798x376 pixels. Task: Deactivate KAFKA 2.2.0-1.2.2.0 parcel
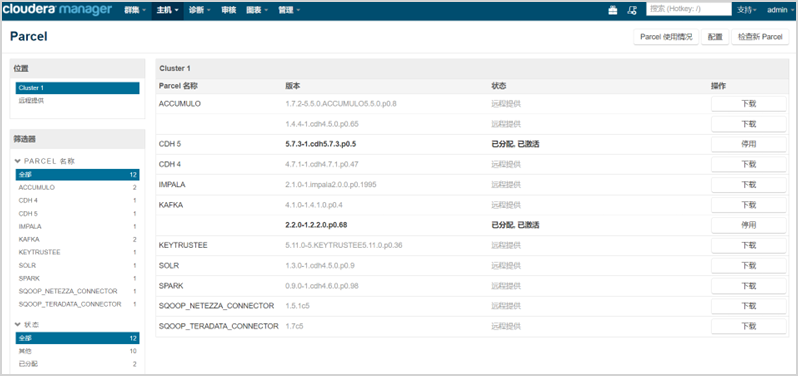coord(748,225)
